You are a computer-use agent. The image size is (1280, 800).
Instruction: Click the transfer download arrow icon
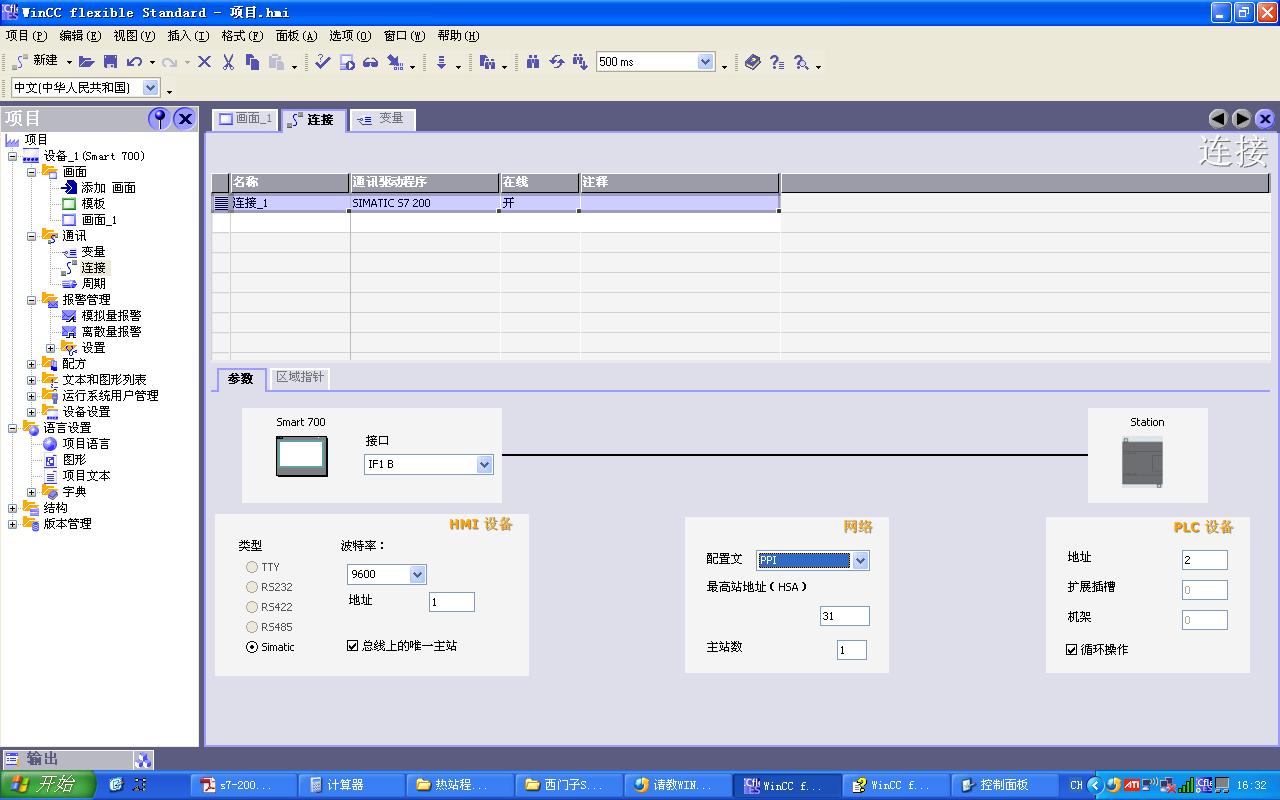(x=441, y=62)
